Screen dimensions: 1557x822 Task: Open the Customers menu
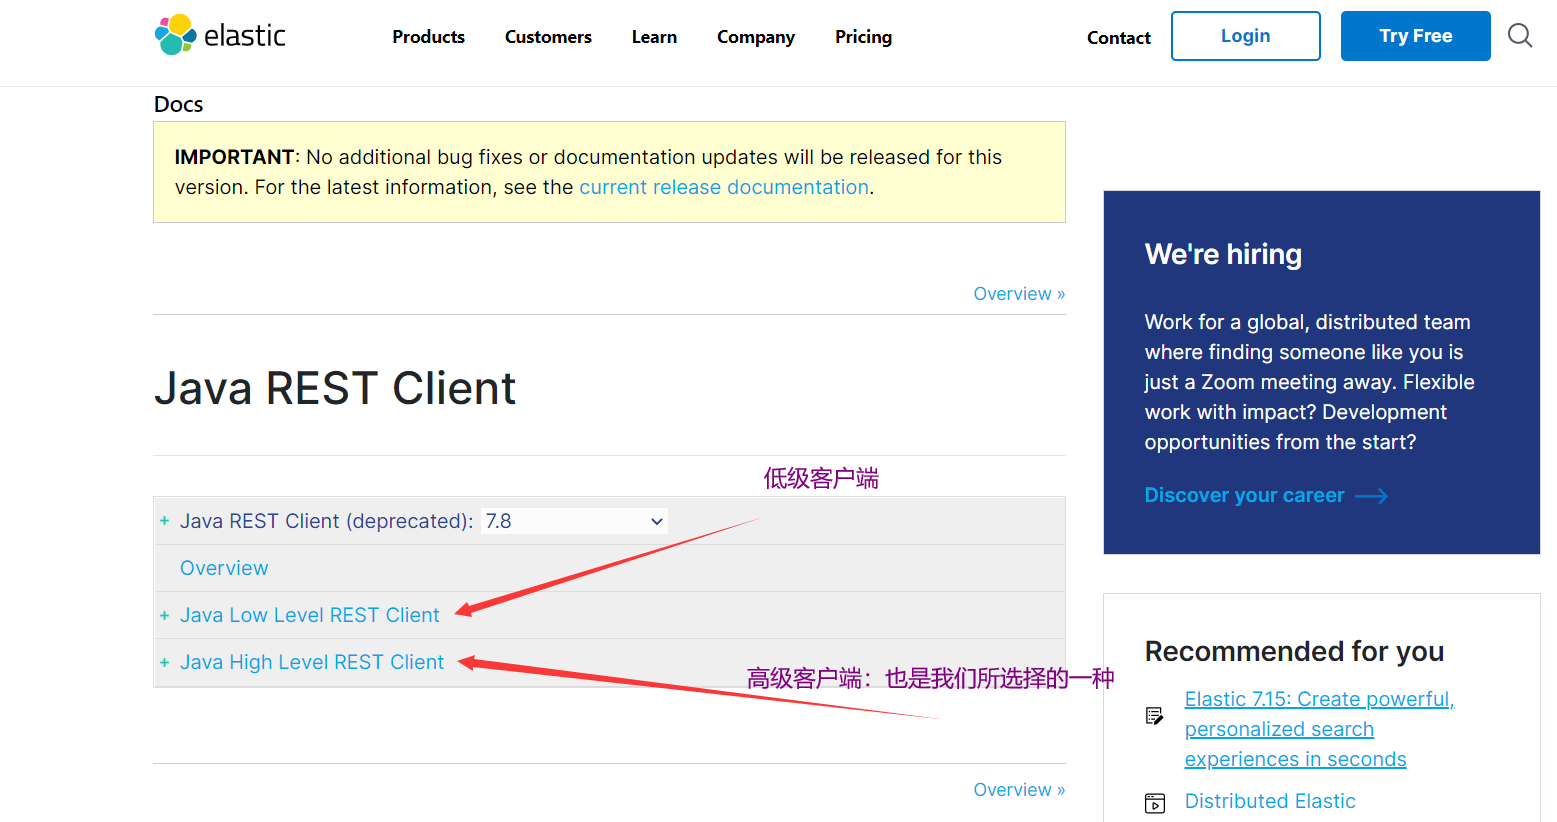pyautogui.click(x=548, y=37)
